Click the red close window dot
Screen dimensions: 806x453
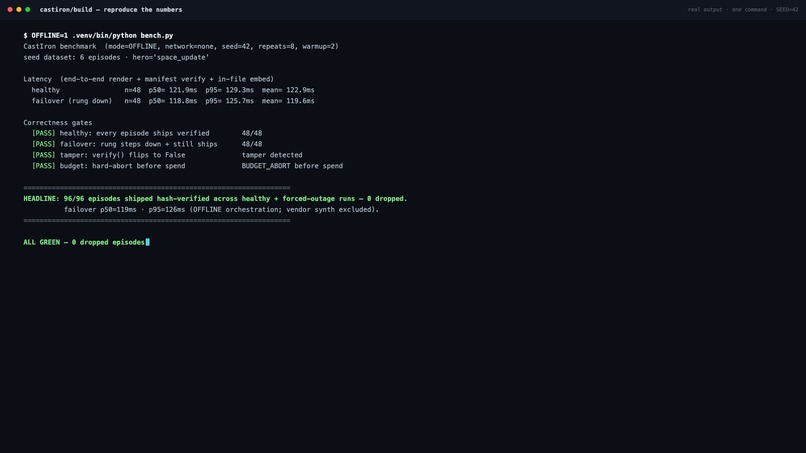10,10
